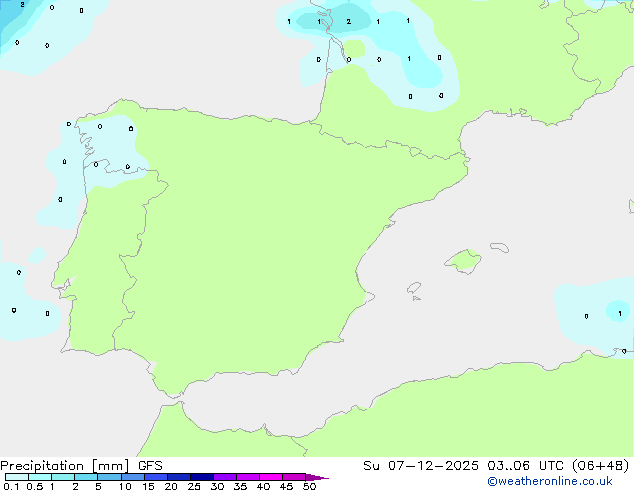
Task: Click the legend number '50'
Action: pos(309,486)
